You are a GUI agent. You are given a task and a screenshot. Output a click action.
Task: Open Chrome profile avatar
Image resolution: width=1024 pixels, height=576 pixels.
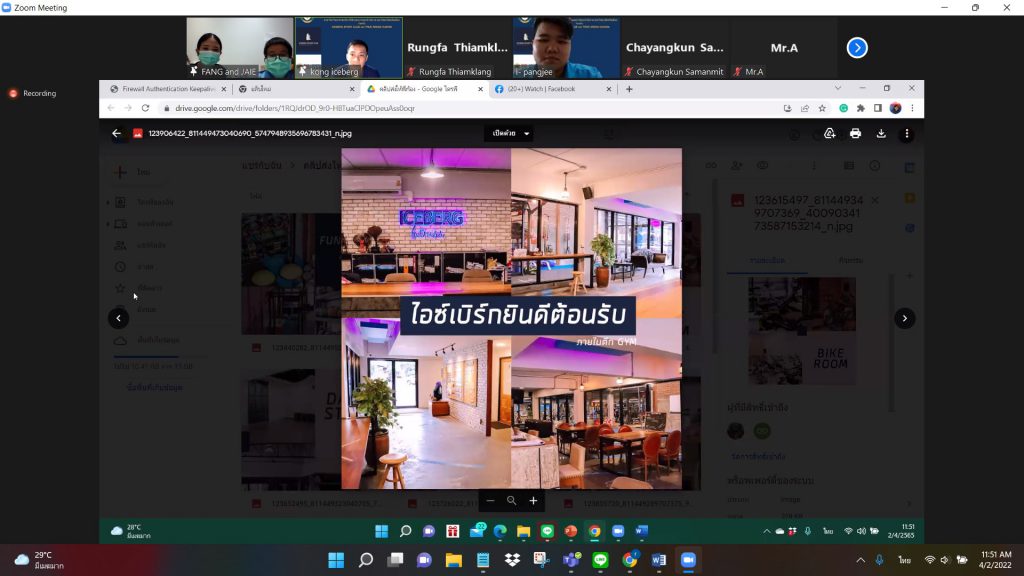point(895,108)
